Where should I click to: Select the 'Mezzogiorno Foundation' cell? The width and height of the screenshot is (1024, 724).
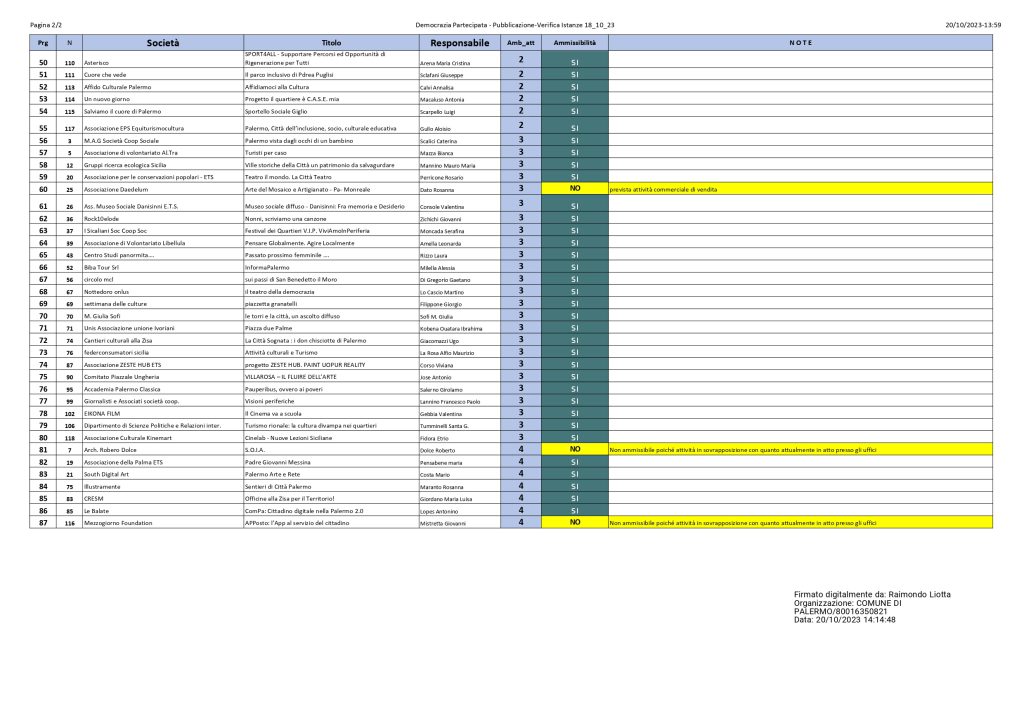(x=163, y=523)
